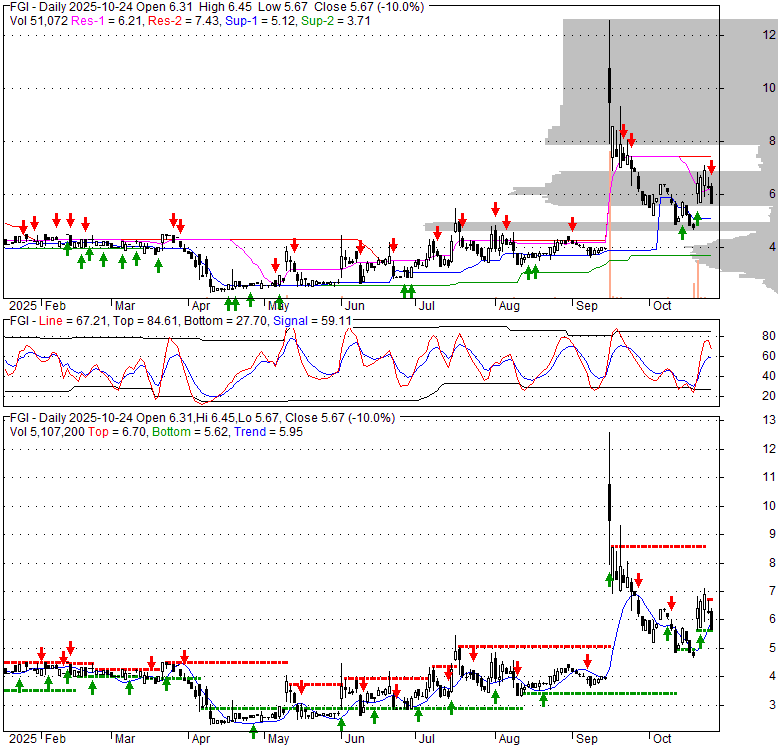Click the tall orange September volume bar
Viewport: 780px width, 745px height.
[610, 225]
